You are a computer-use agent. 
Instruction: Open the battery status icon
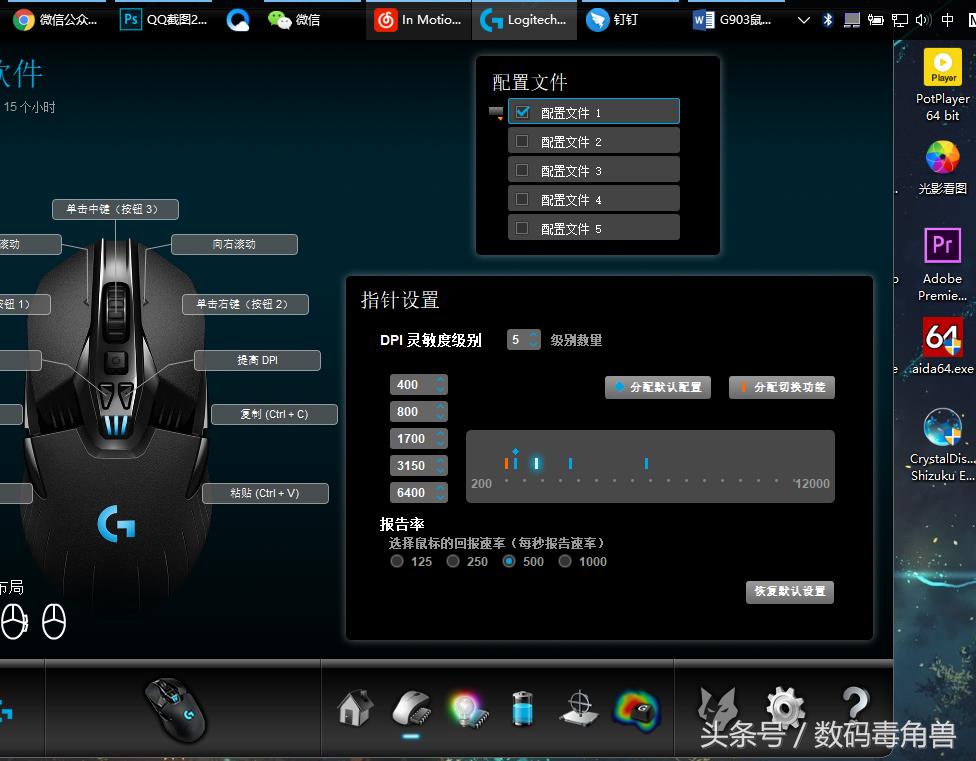[522, 708]
